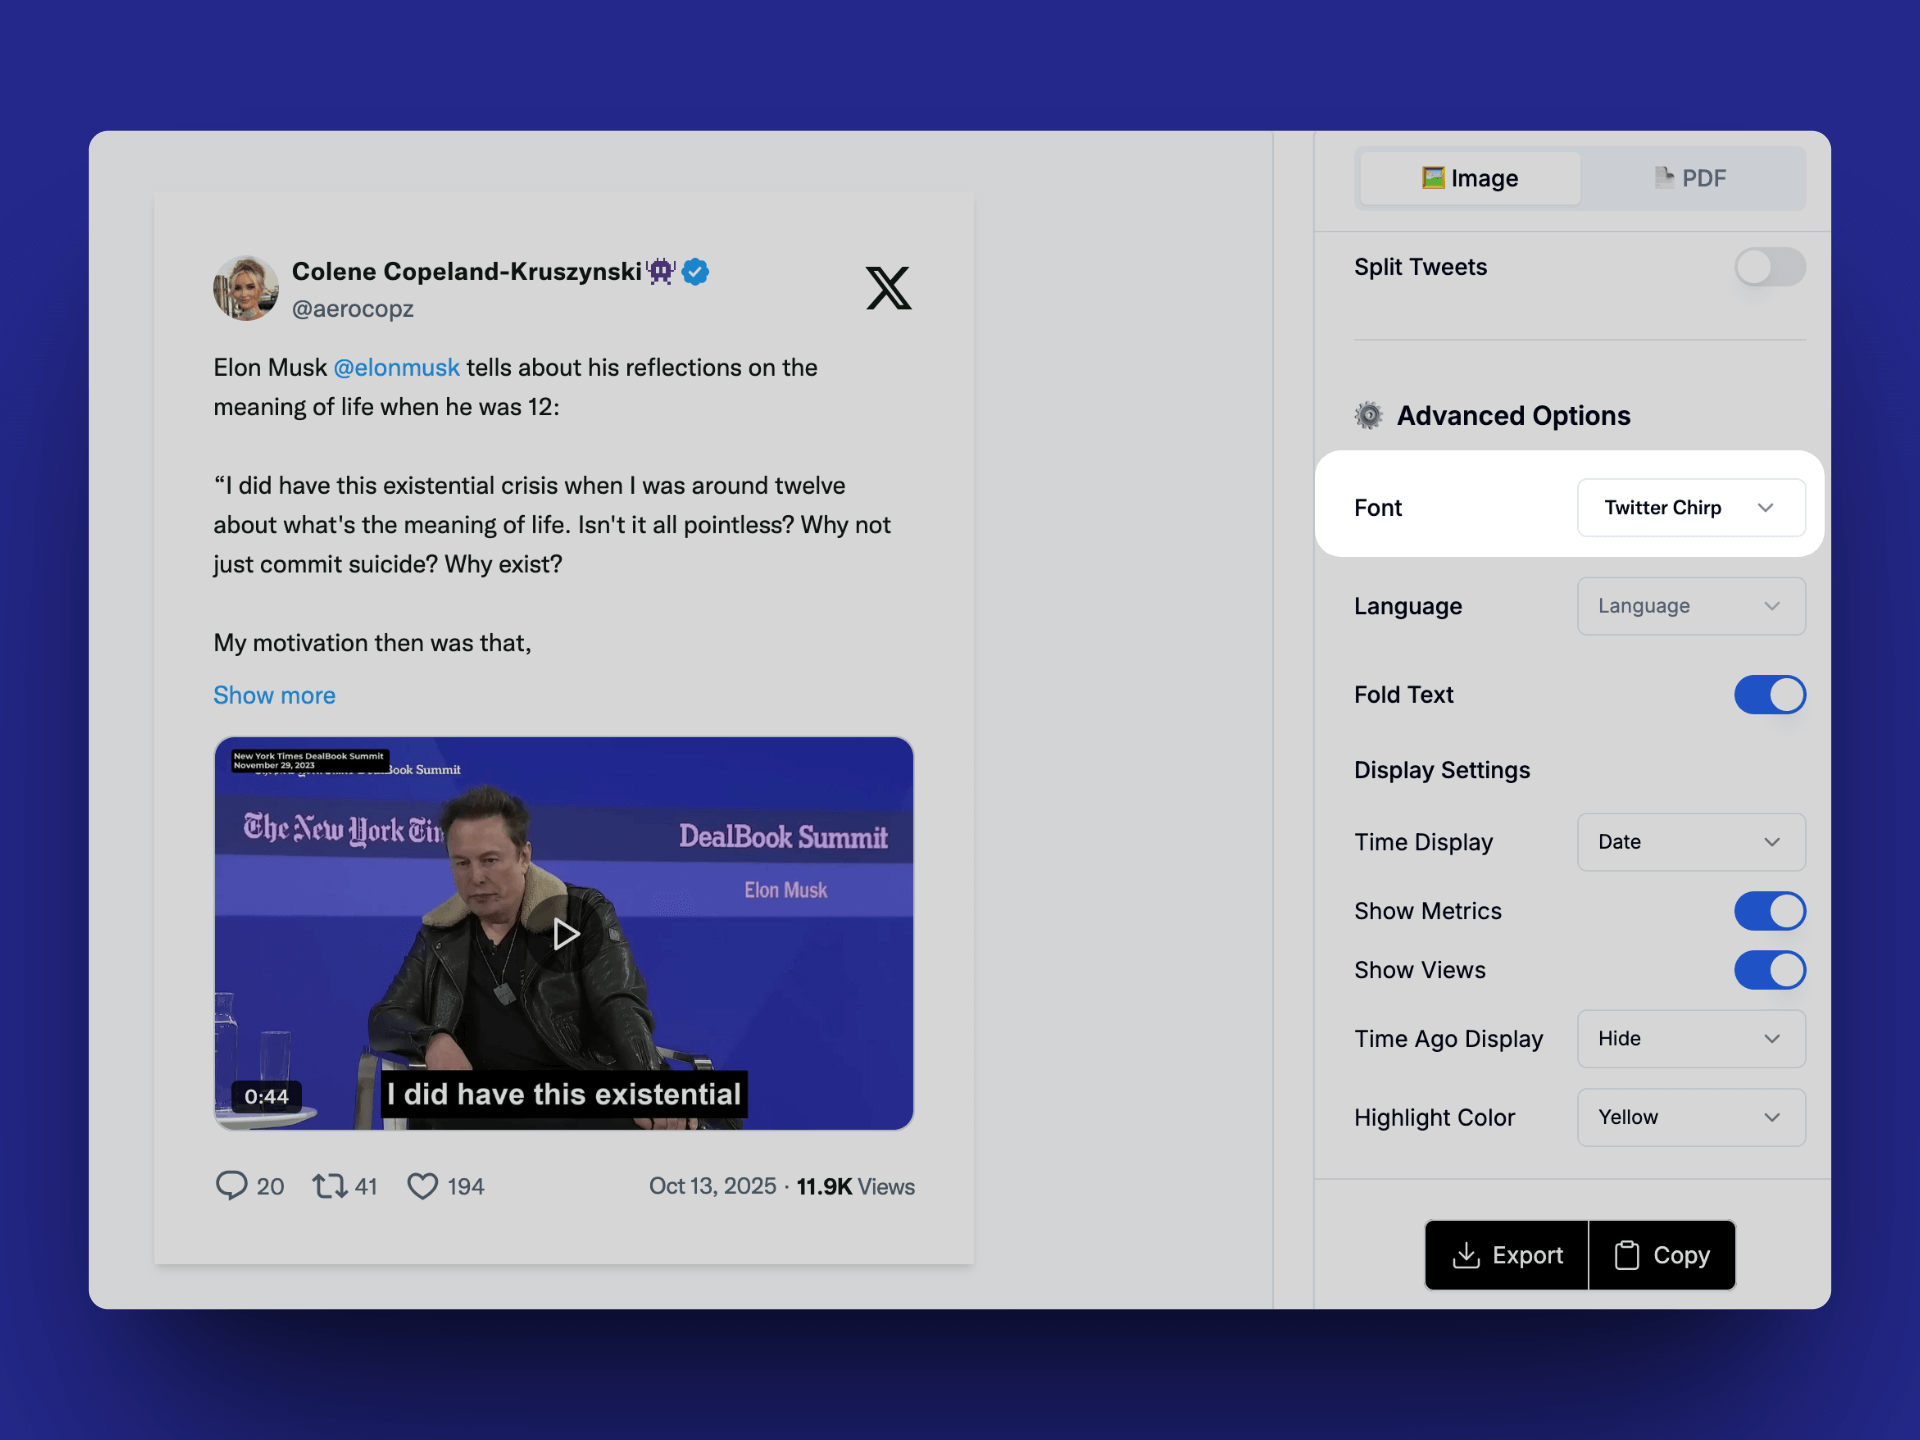This screenshot has height=1440, width=1920.
Task: Click the retweet arrows icon
Action: click(329, 1186)
